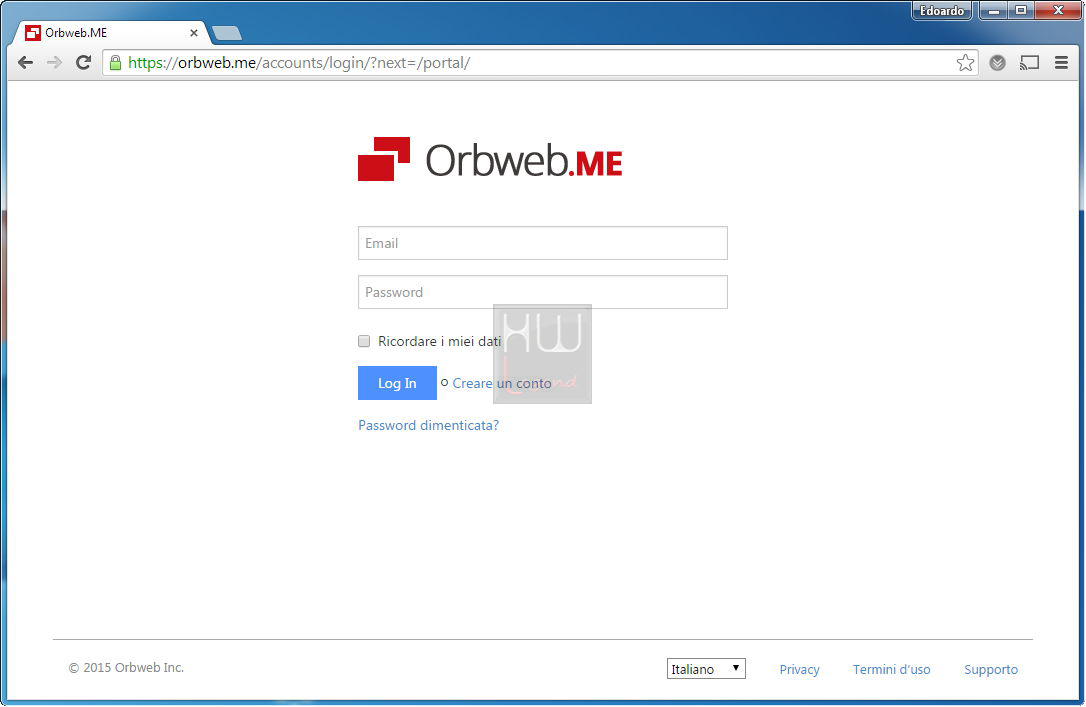Maximize the Chrome window
This screenshot has height=707, width=1086.
point(1021,10)
